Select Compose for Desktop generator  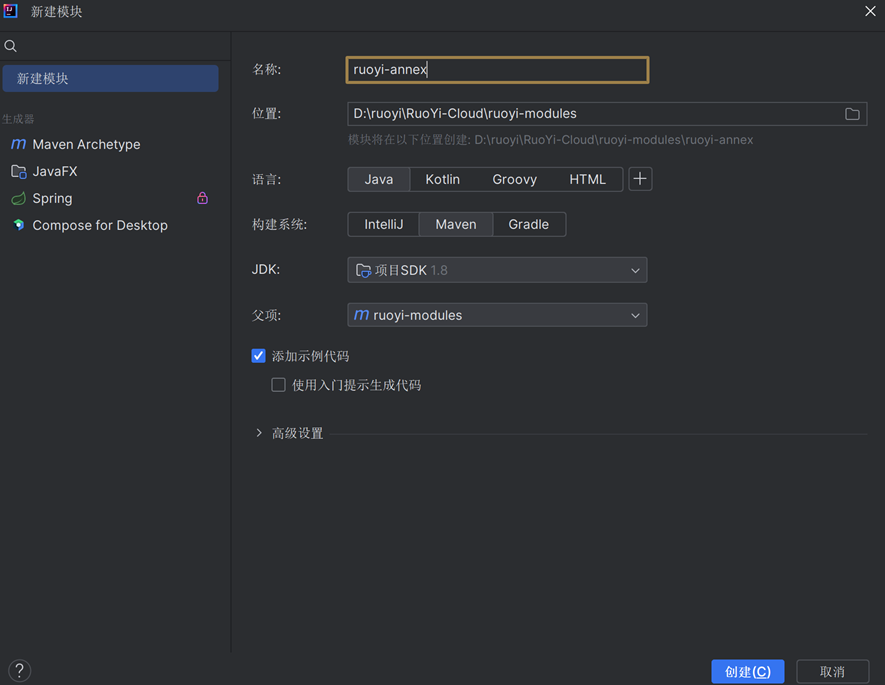point(99,225)
